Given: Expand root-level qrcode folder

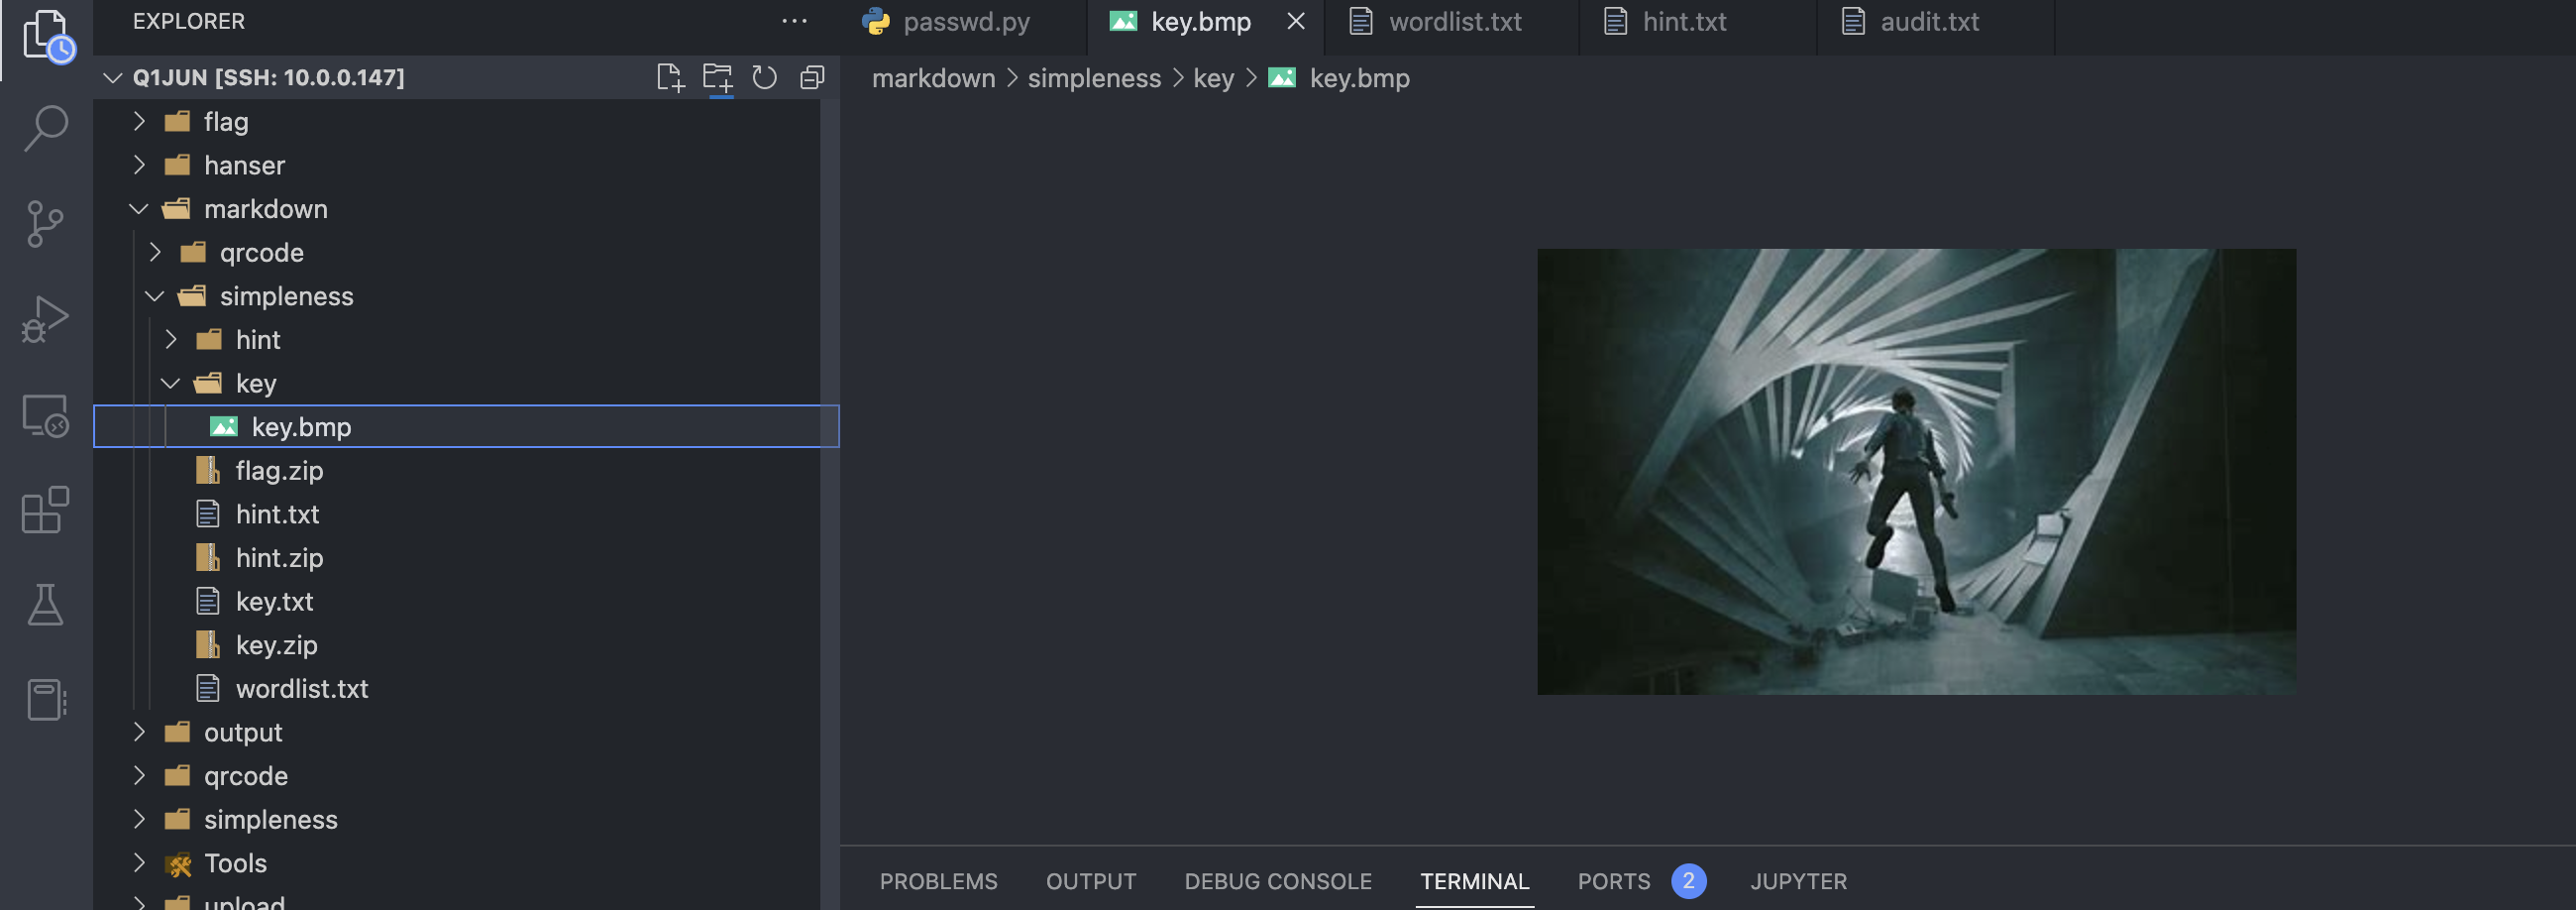Looking at the screenshot, I should [139, 776].
